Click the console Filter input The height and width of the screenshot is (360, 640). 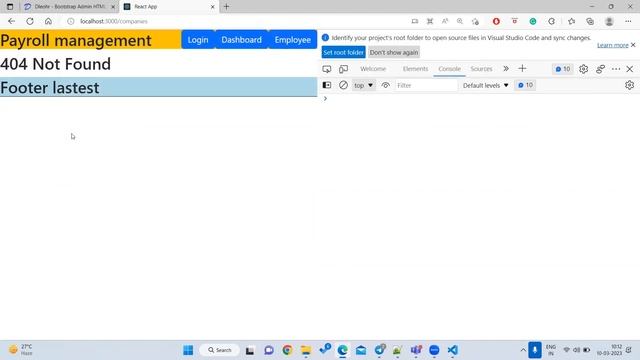(x=426, y=85)
